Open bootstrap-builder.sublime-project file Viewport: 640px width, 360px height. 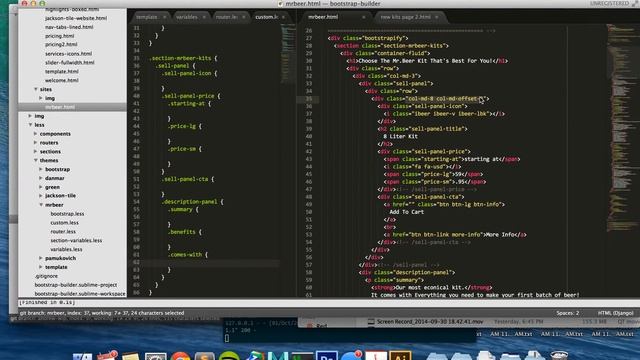[x=76, y=285]
